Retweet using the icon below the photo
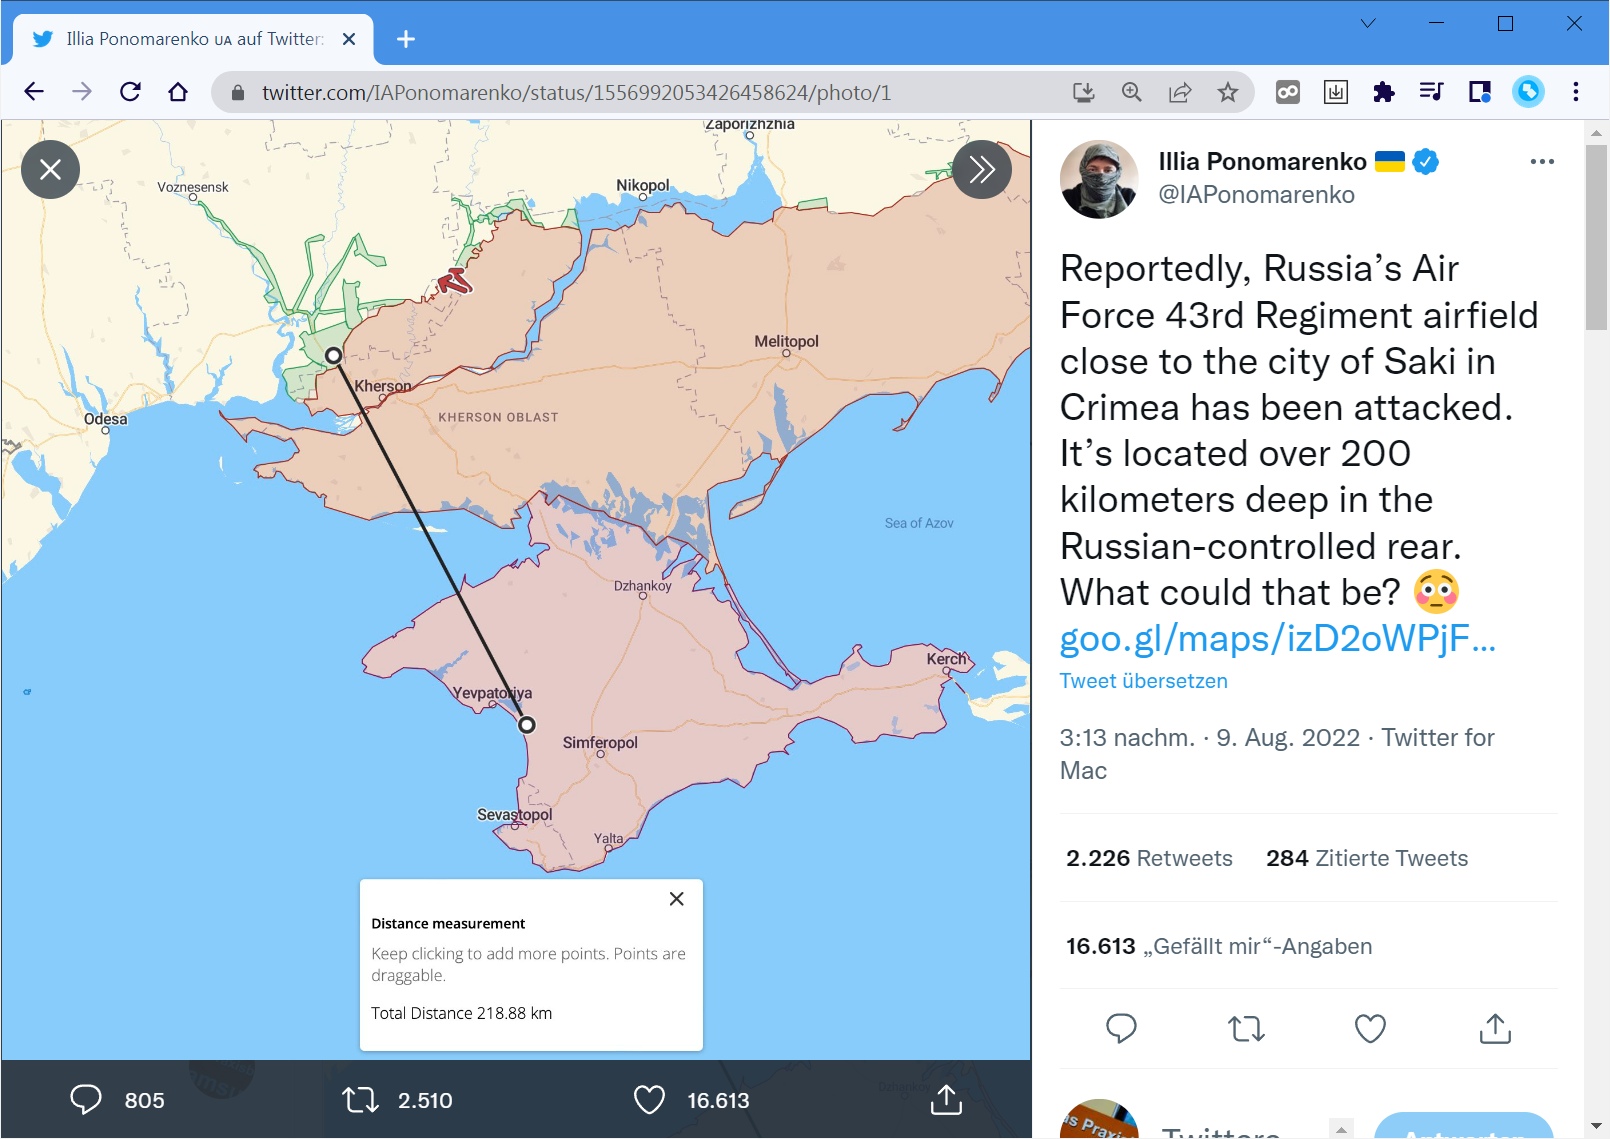The width and height of the screenshot is (1610, 1139). click(x=360, y=1100)
